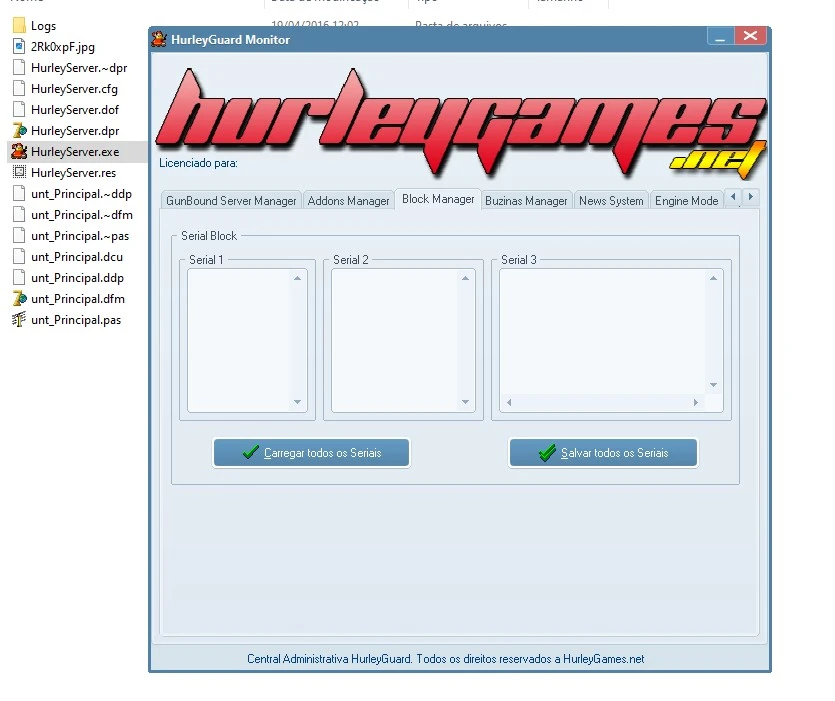Click the unt_Principal.~dfm file icon
The width and height of the screenshot is (835, 701).
pyautogui.click(x=19, y=214)
